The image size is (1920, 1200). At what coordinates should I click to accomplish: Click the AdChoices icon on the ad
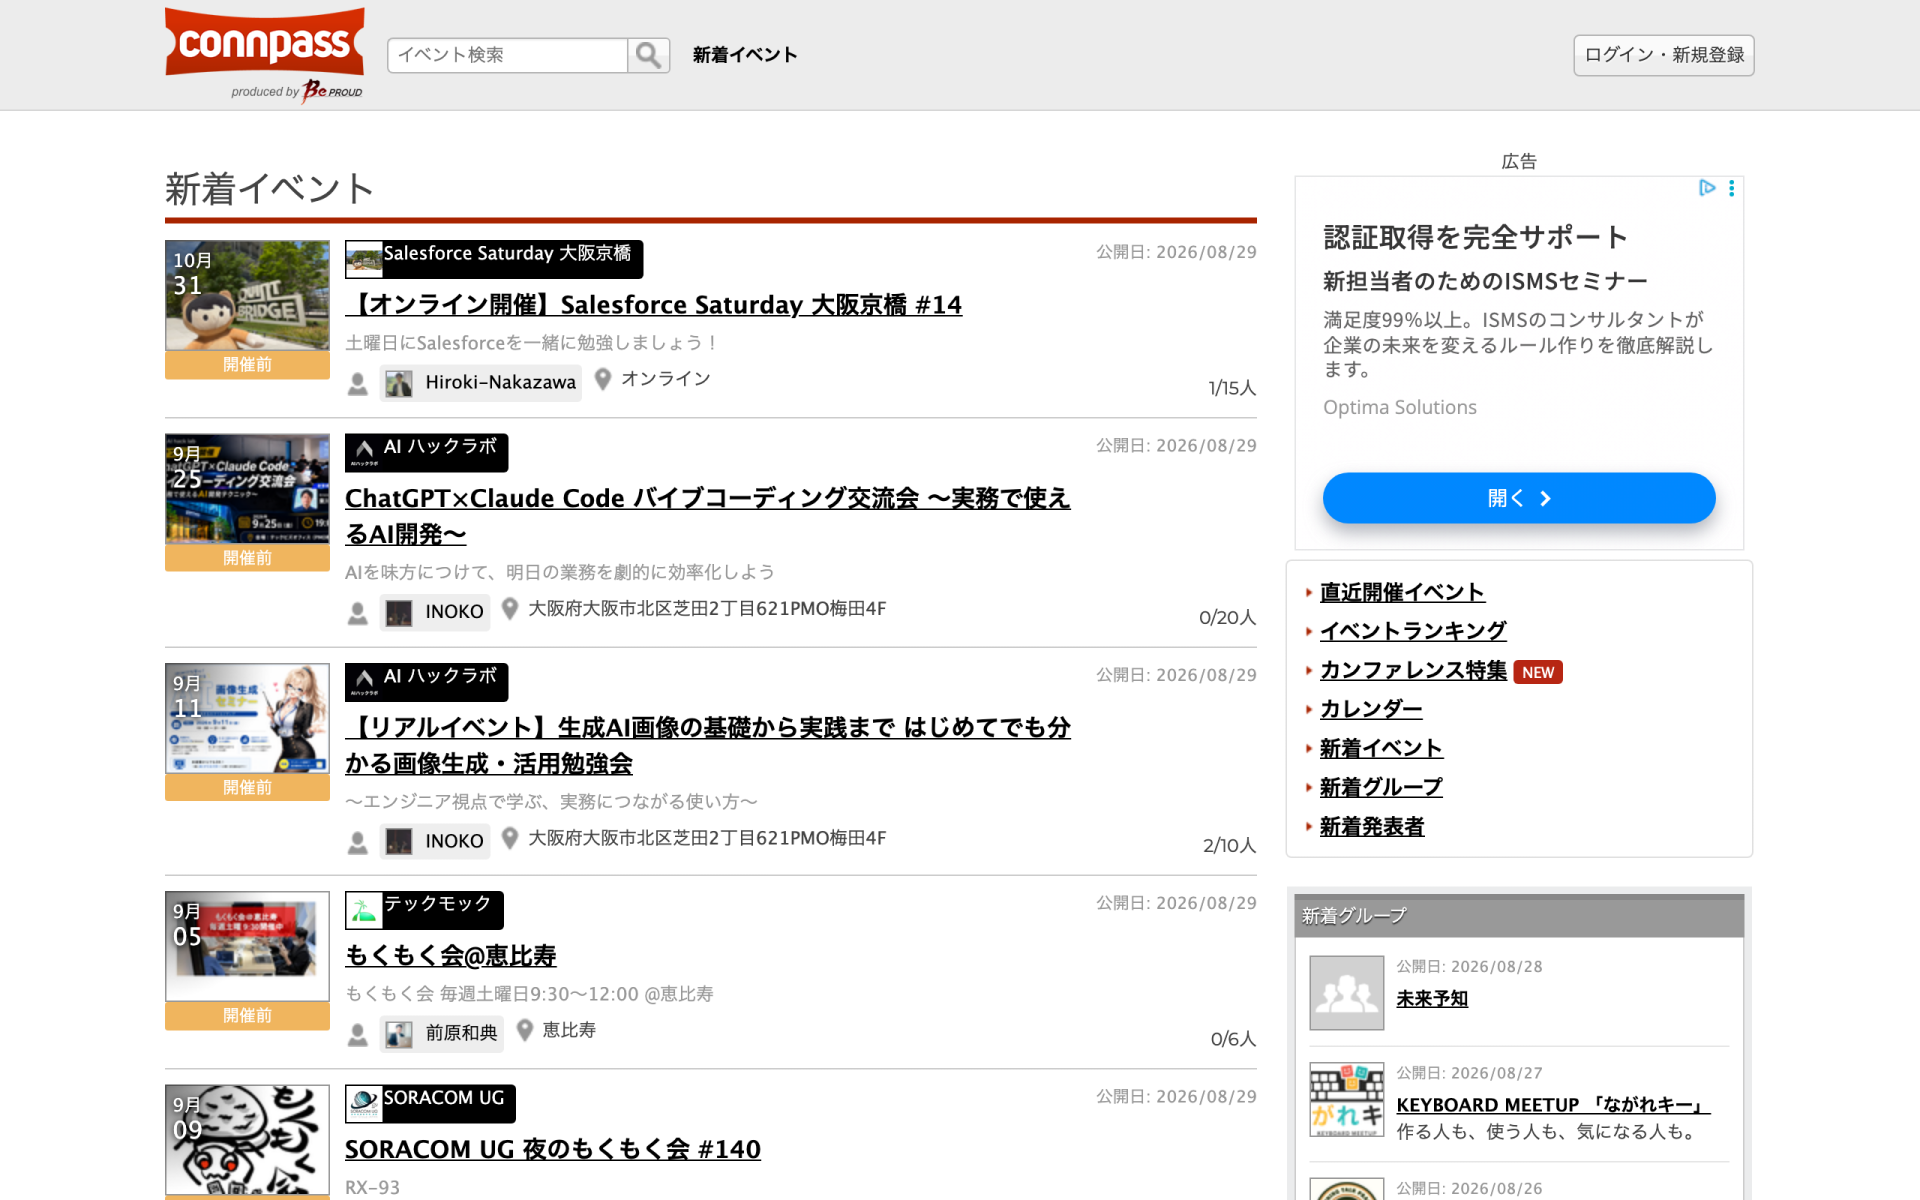[1707, 188]
